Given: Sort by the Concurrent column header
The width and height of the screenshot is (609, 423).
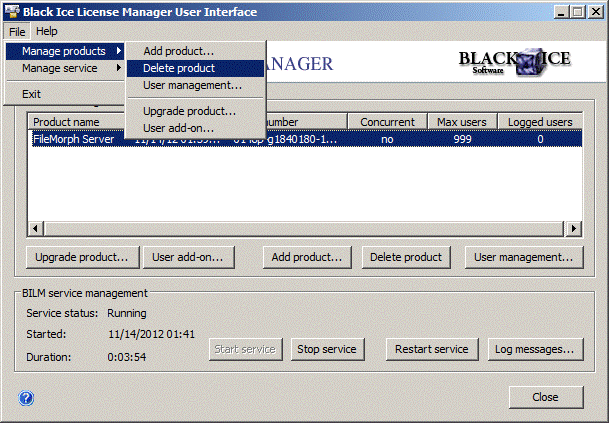Looking at the screenshot, I should (x=387, y=122).
